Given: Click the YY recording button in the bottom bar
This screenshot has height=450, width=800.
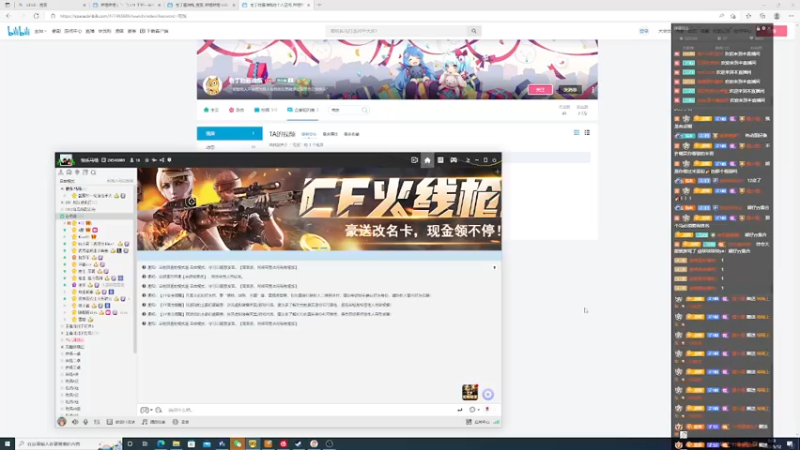Looking at the screenshot, I should point(182,422).
